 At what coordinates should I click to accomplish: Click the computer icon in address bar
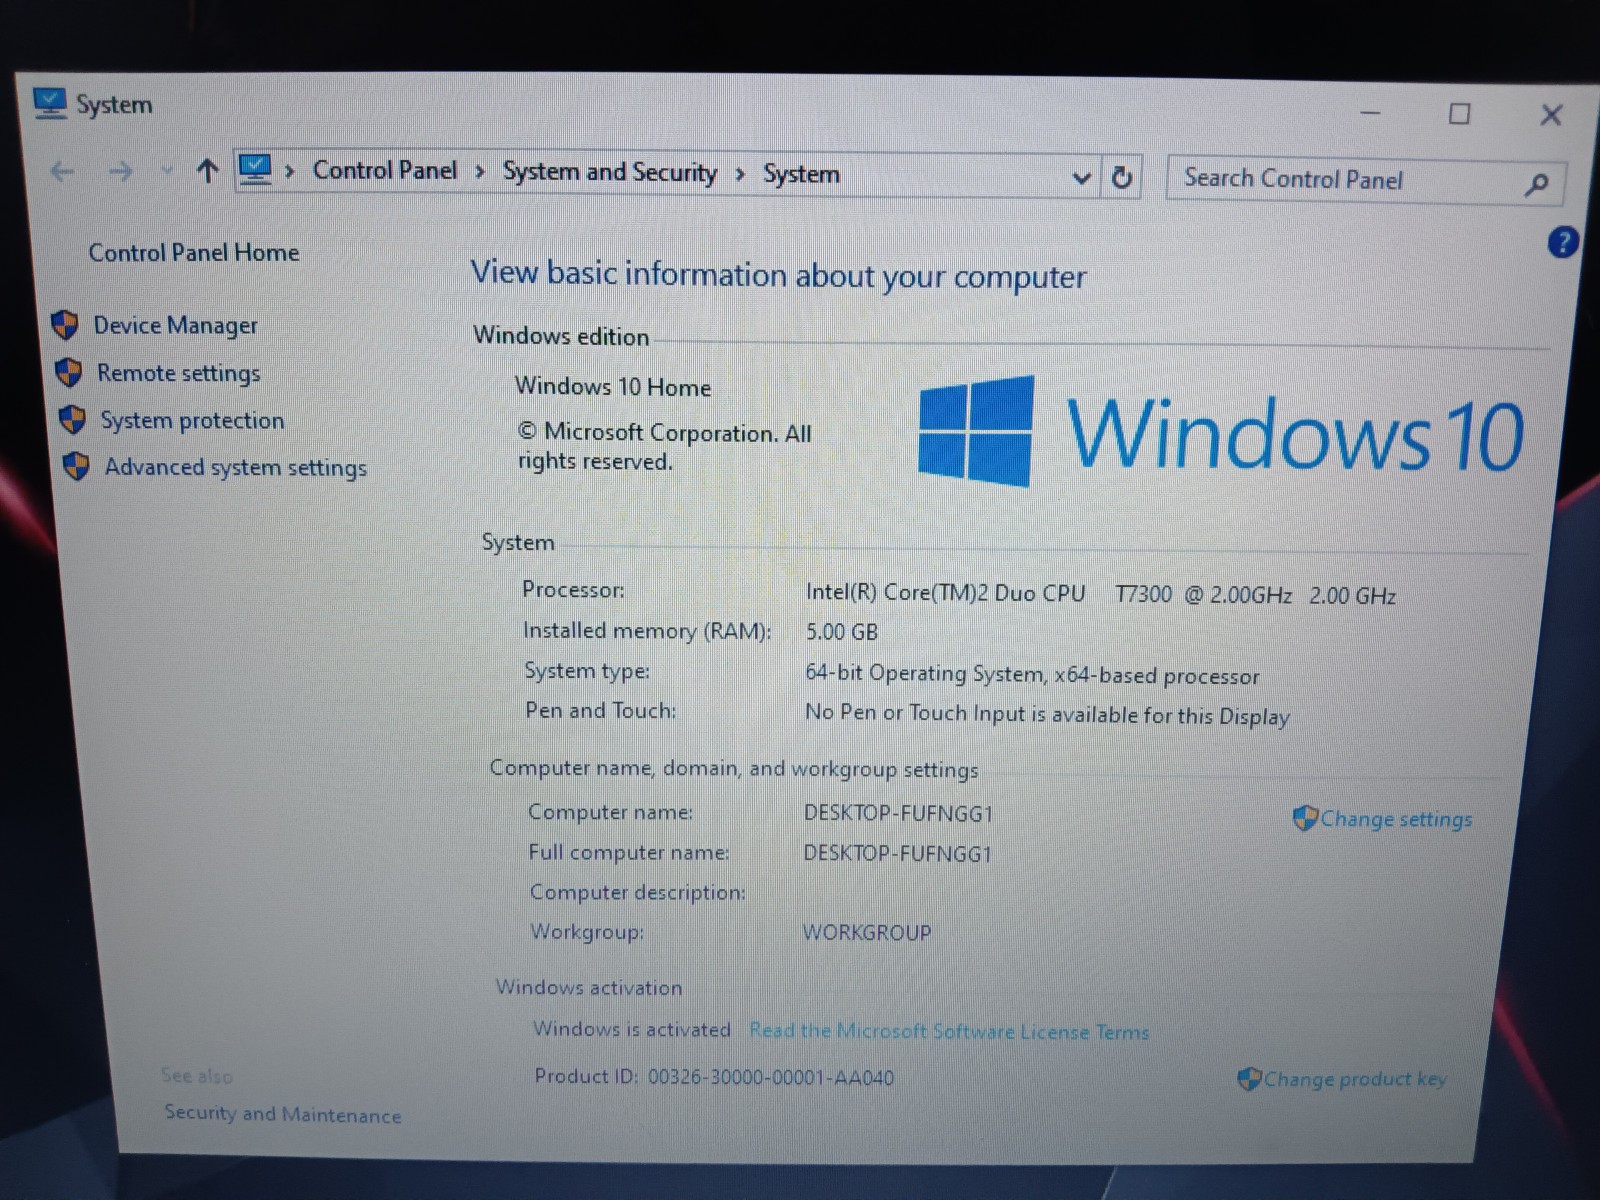click(x=256, y=170)
